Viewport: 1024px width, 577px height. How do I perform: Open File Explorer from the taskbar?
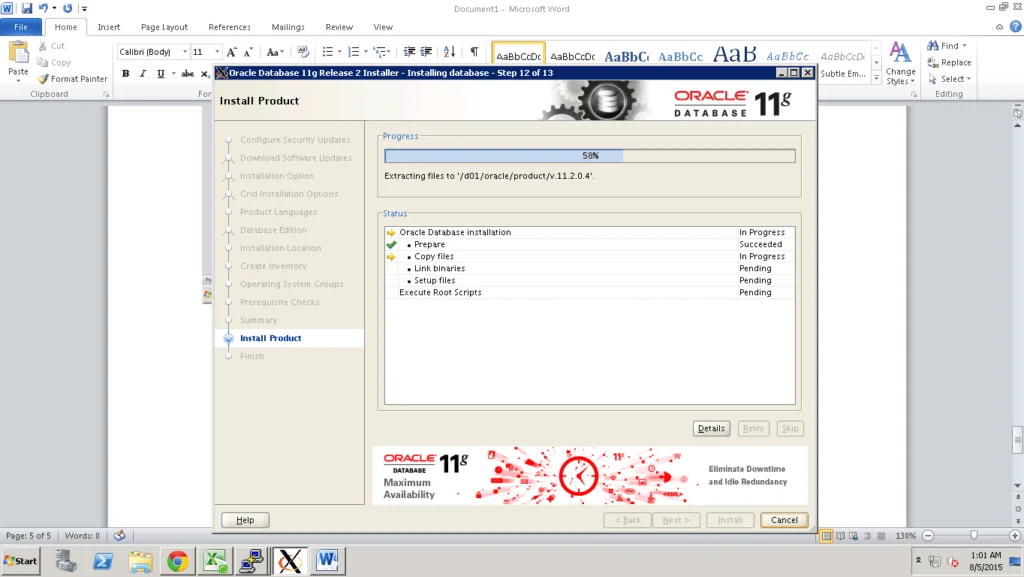pos(140,561)
